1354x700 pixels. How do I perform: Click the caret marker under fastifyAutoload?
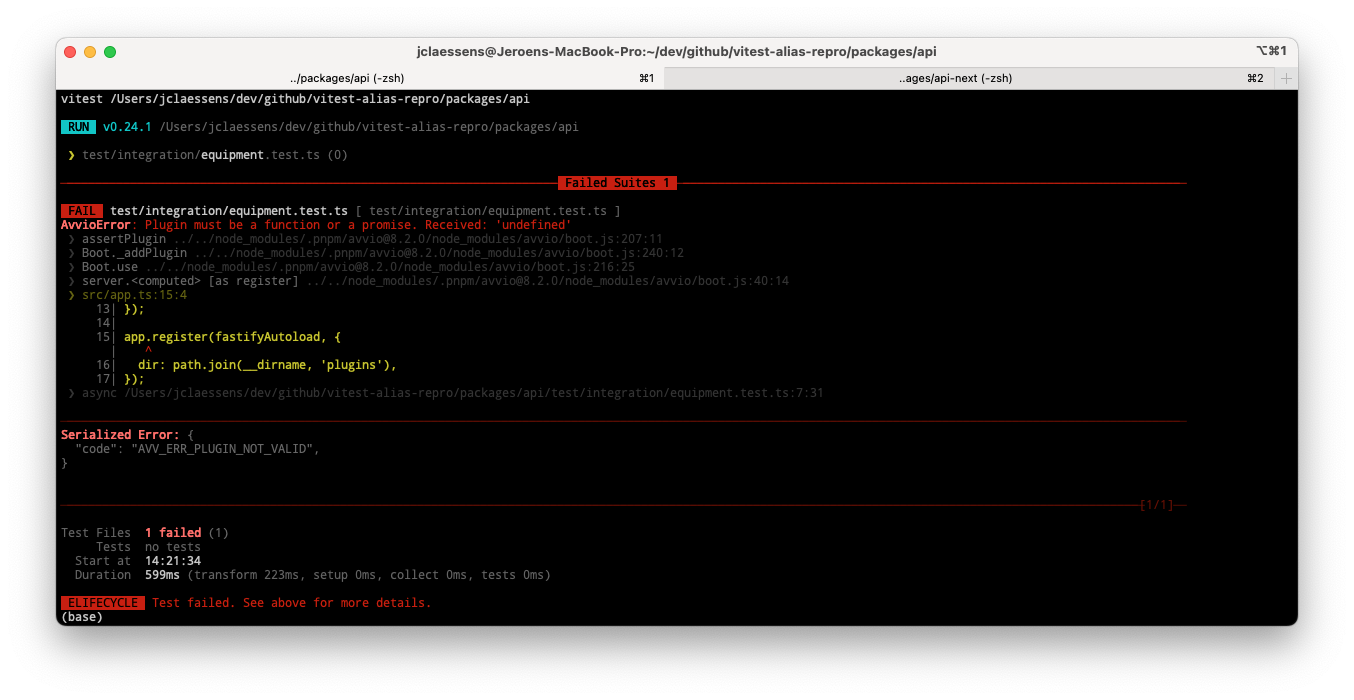pos(146,351)
